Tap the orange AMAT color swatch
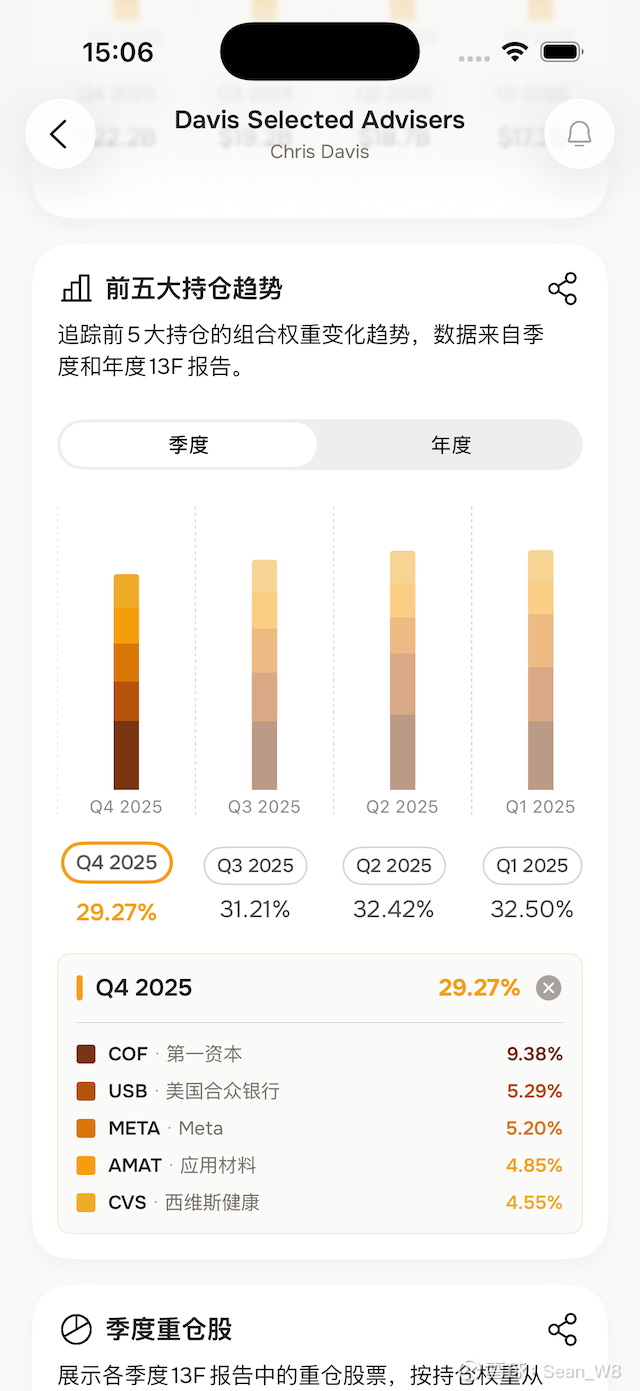This screenshot has width=640, height=1391. pos(86,1166)
